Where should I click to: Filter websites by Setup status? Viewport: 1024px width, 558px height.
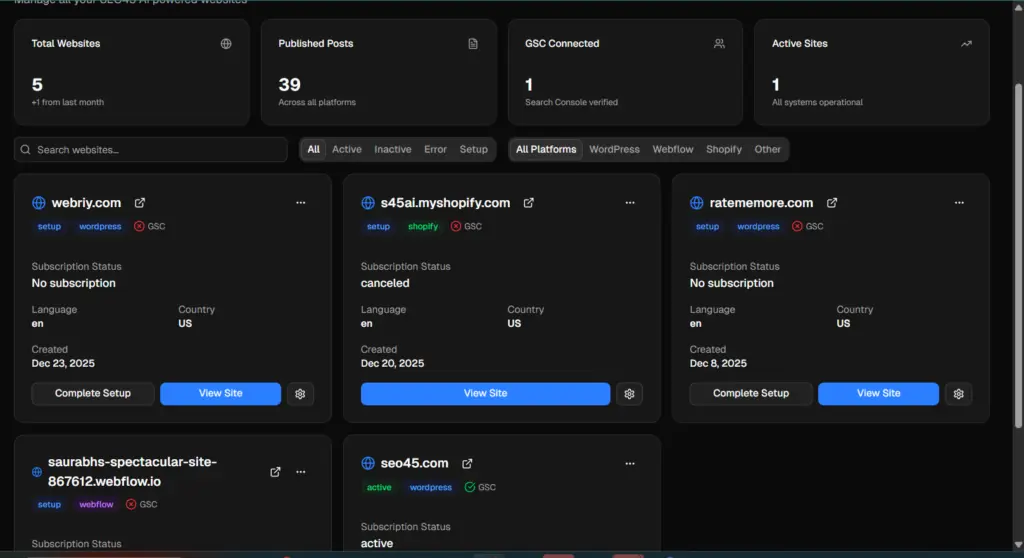473,150
